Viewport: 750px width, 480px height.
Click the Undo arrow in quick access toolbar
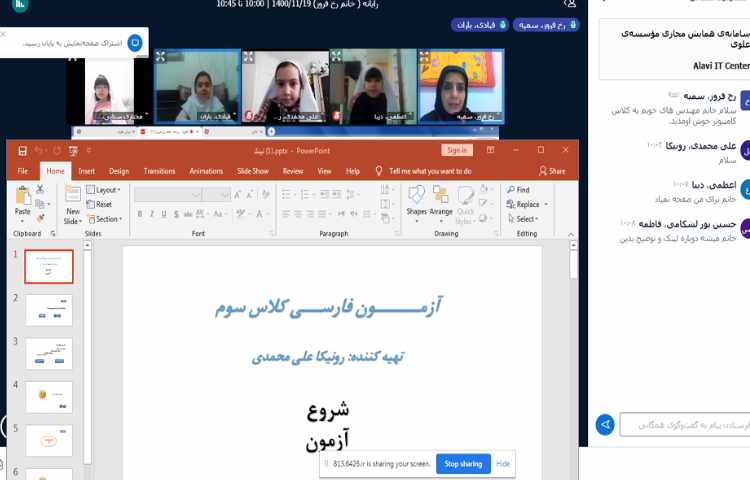pos(39,151)
